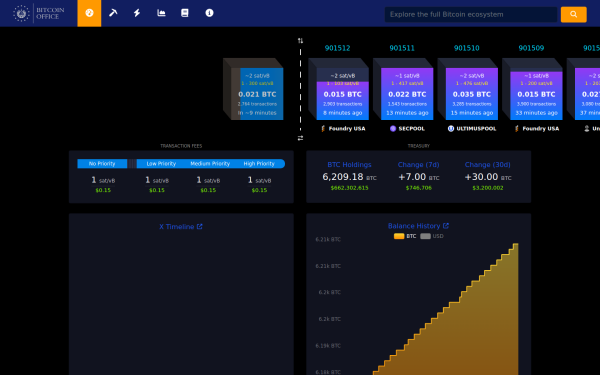Viewport: 600px width, 375px height.
Task: Click the orange search magnifier button
Action: pos(573,14)
